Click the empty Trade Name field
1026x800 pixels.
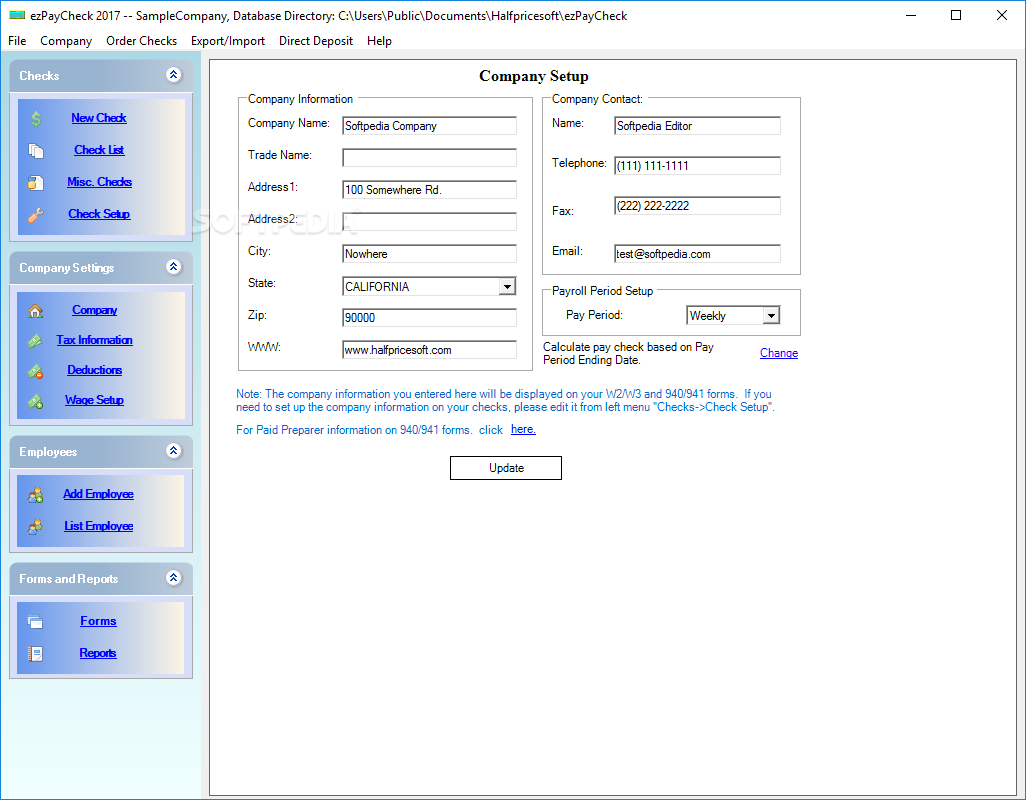click(x=429, y=158)
